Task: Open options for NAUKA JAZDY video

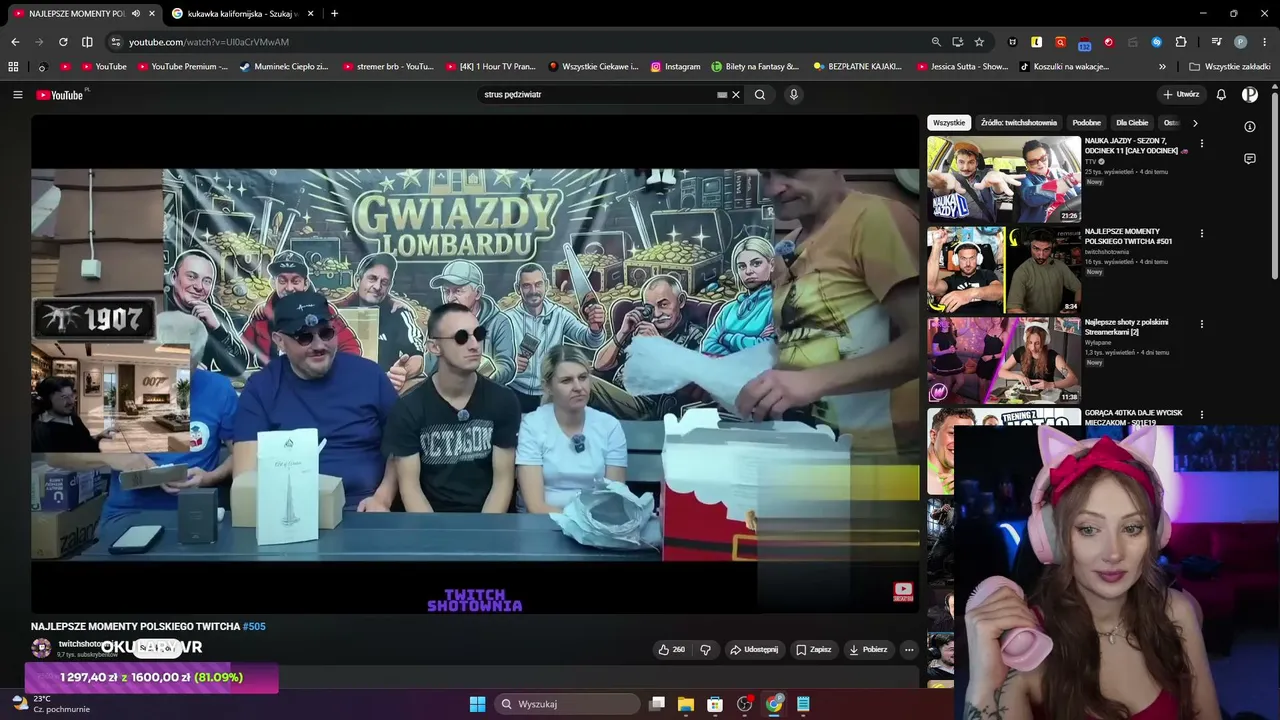Action: 1202,144
